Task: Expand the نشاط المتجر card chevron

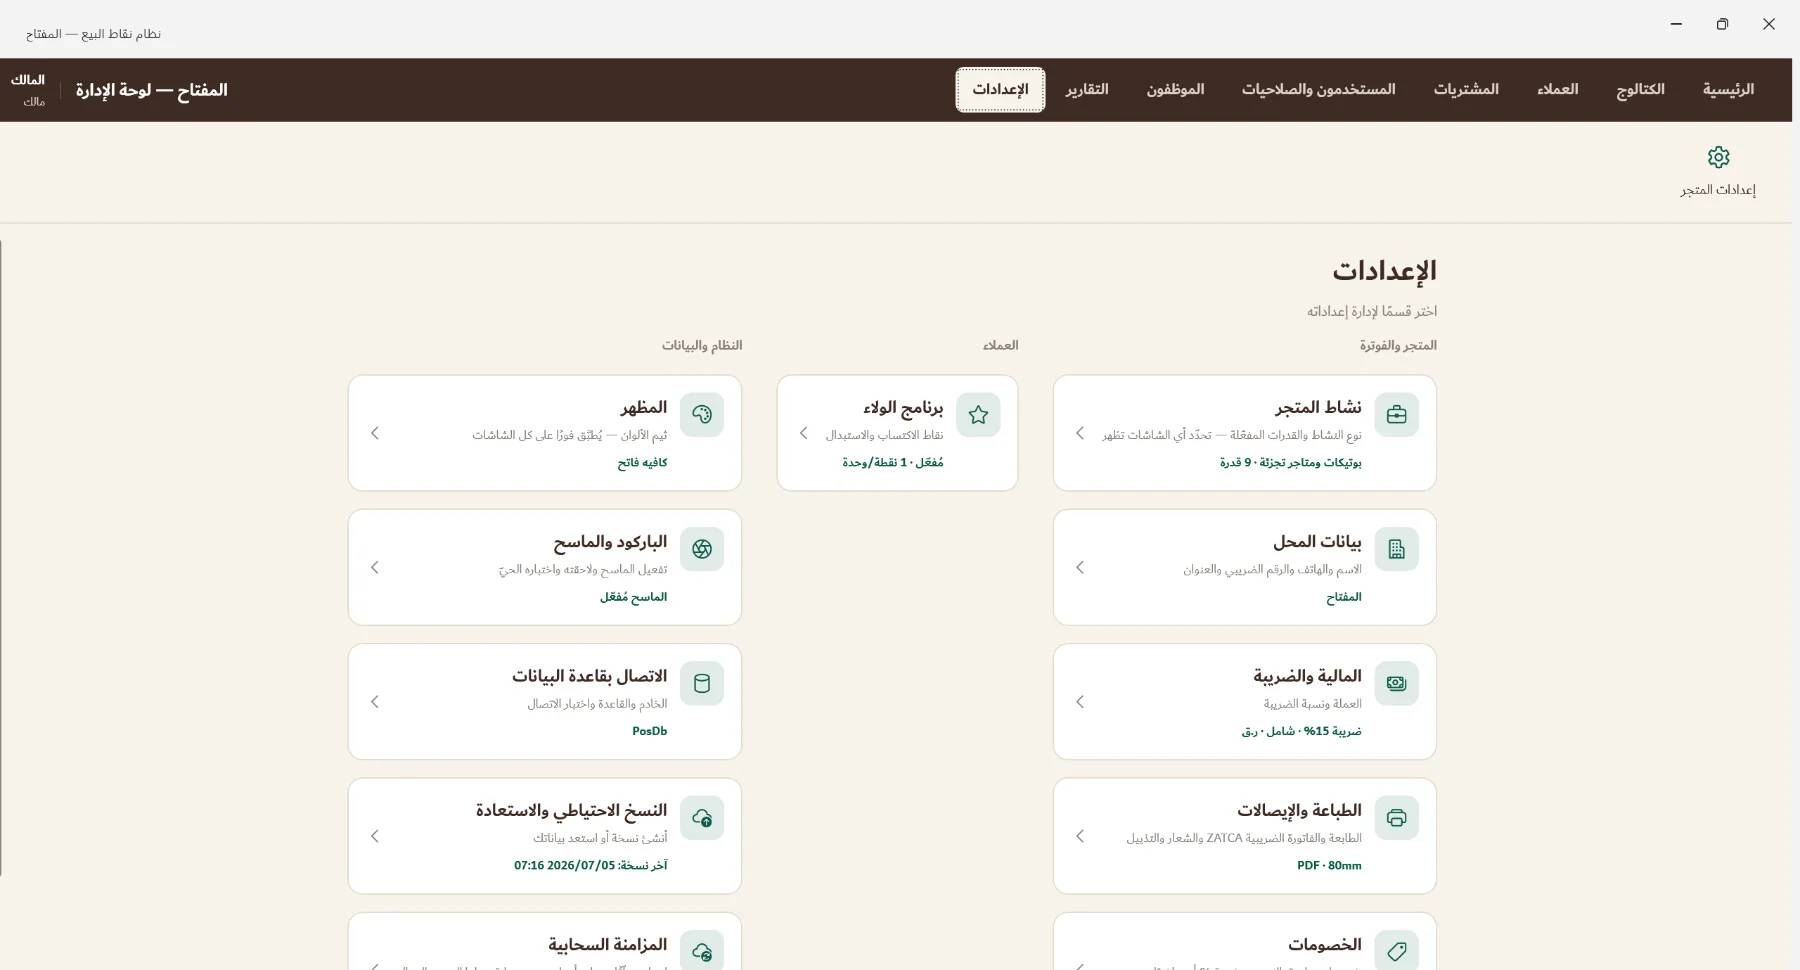Action: click(x=1080, y=433)
